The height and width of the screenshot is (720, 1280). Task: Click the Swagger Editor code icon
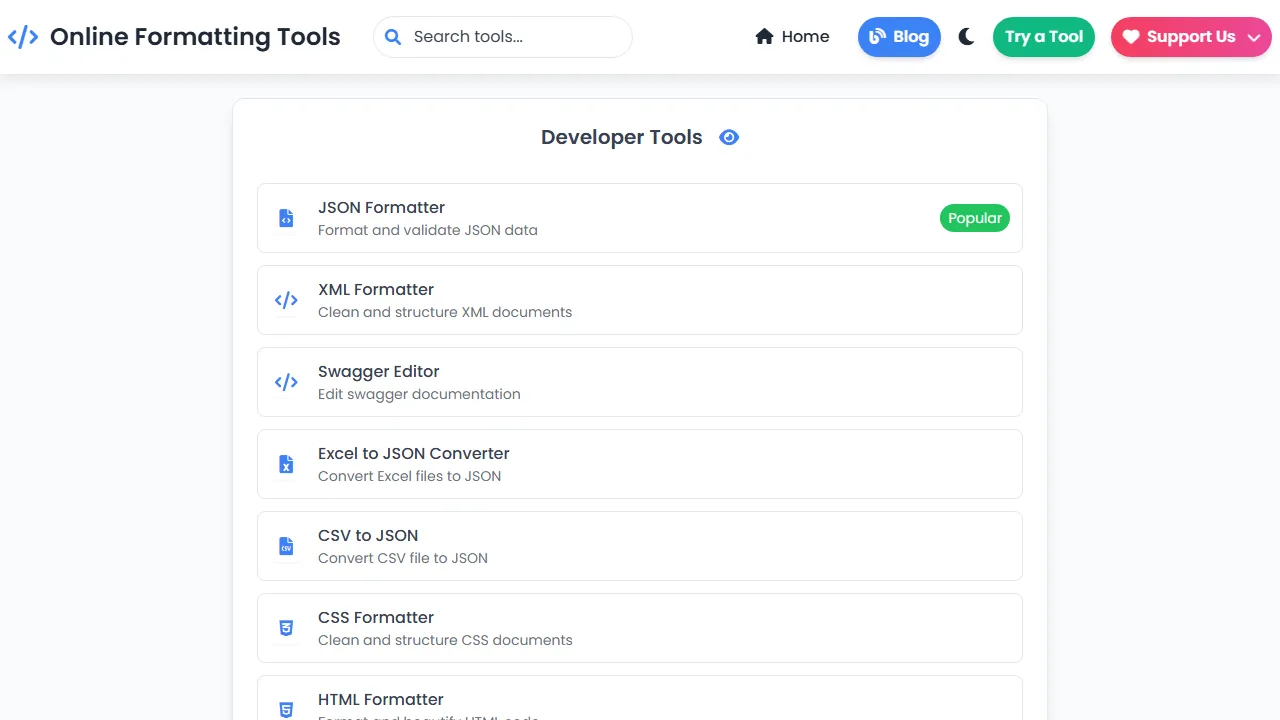[x=286, y=381]
